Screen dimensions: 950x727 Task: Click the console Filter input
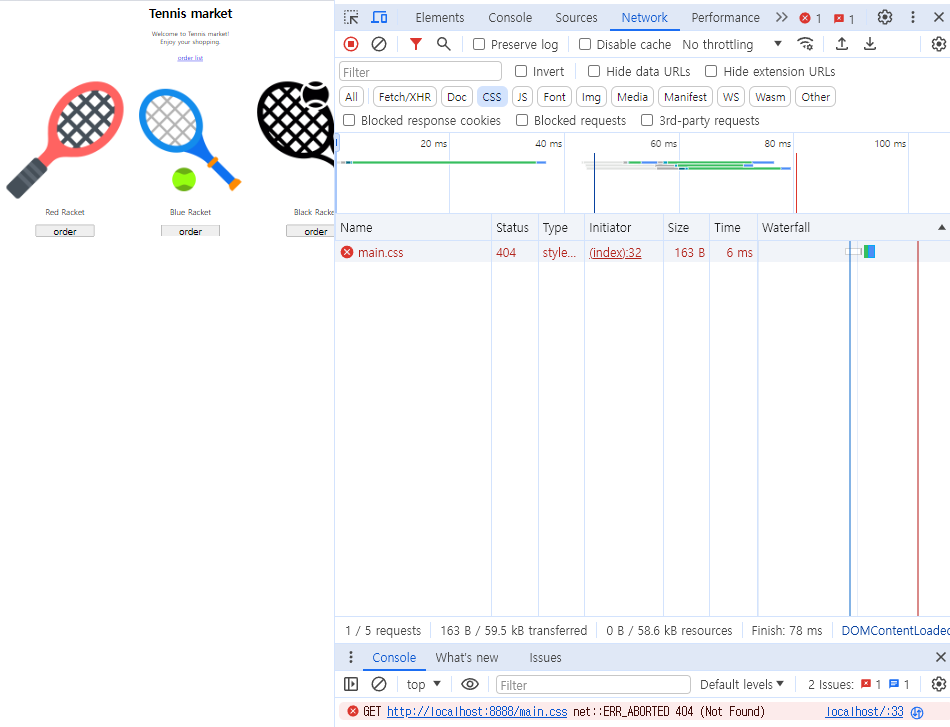click(x=593, y=685)
